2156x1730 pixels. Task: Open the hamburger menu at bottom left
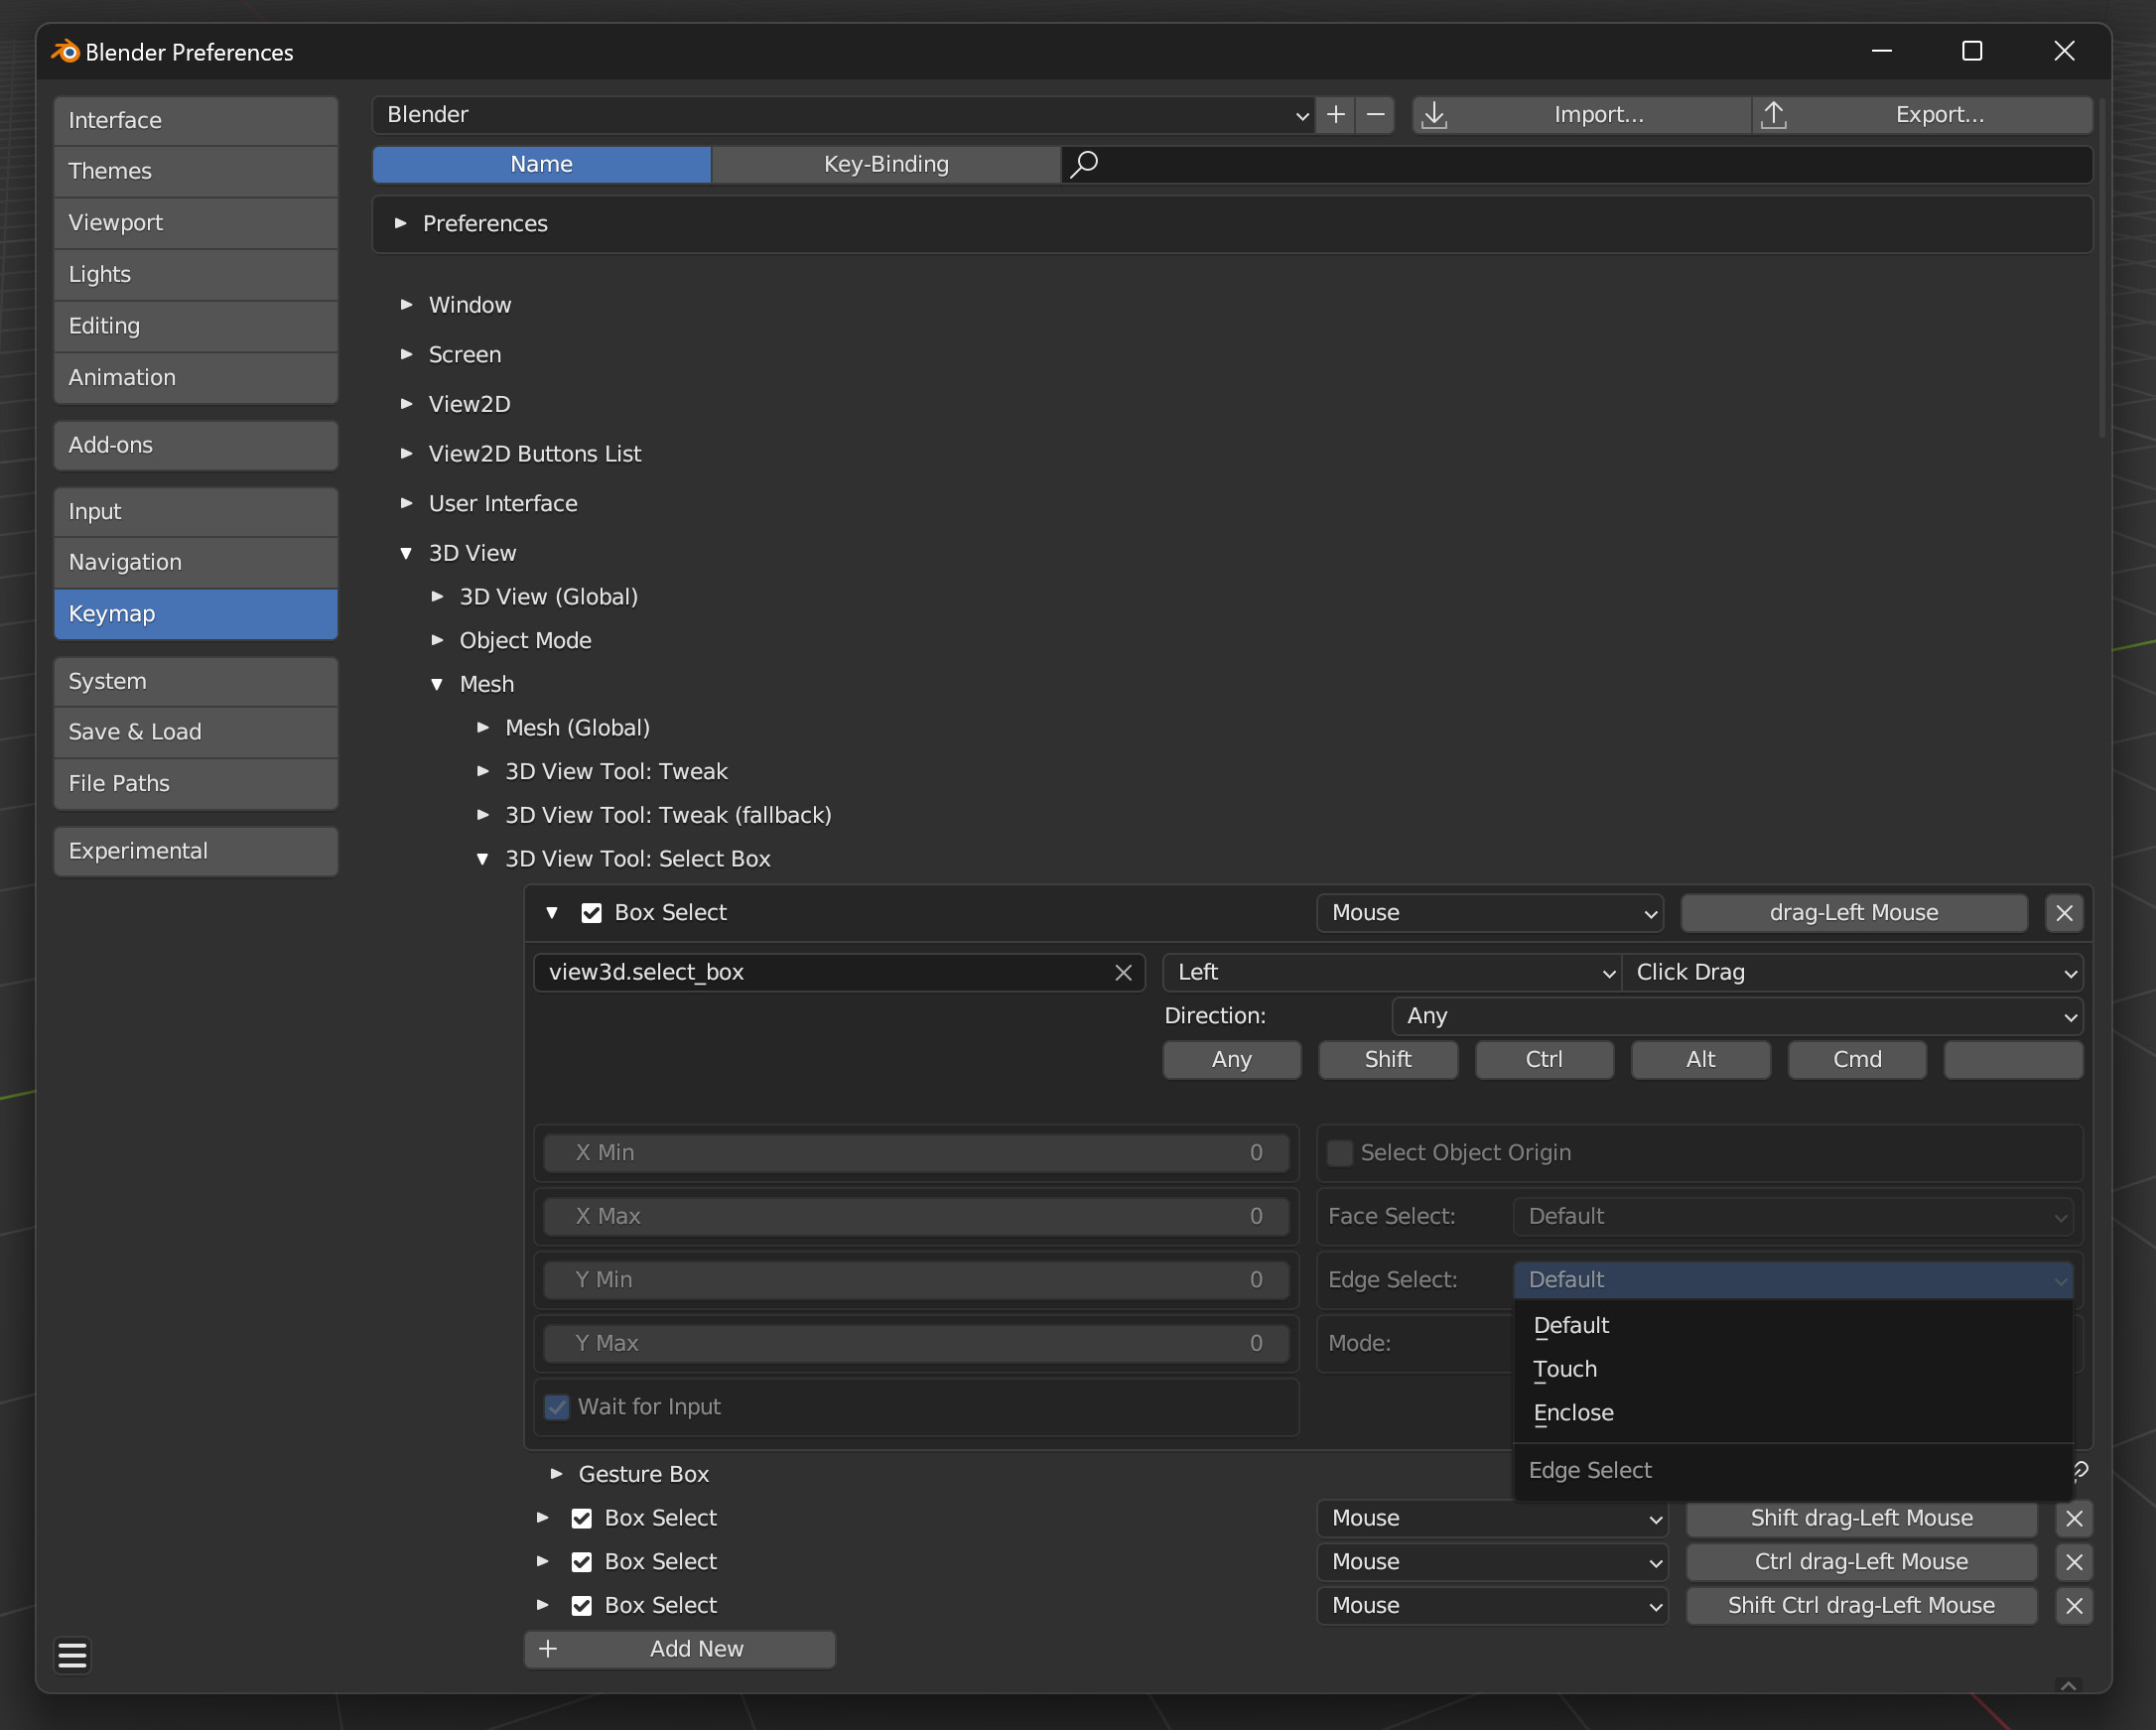point(72,1655)
